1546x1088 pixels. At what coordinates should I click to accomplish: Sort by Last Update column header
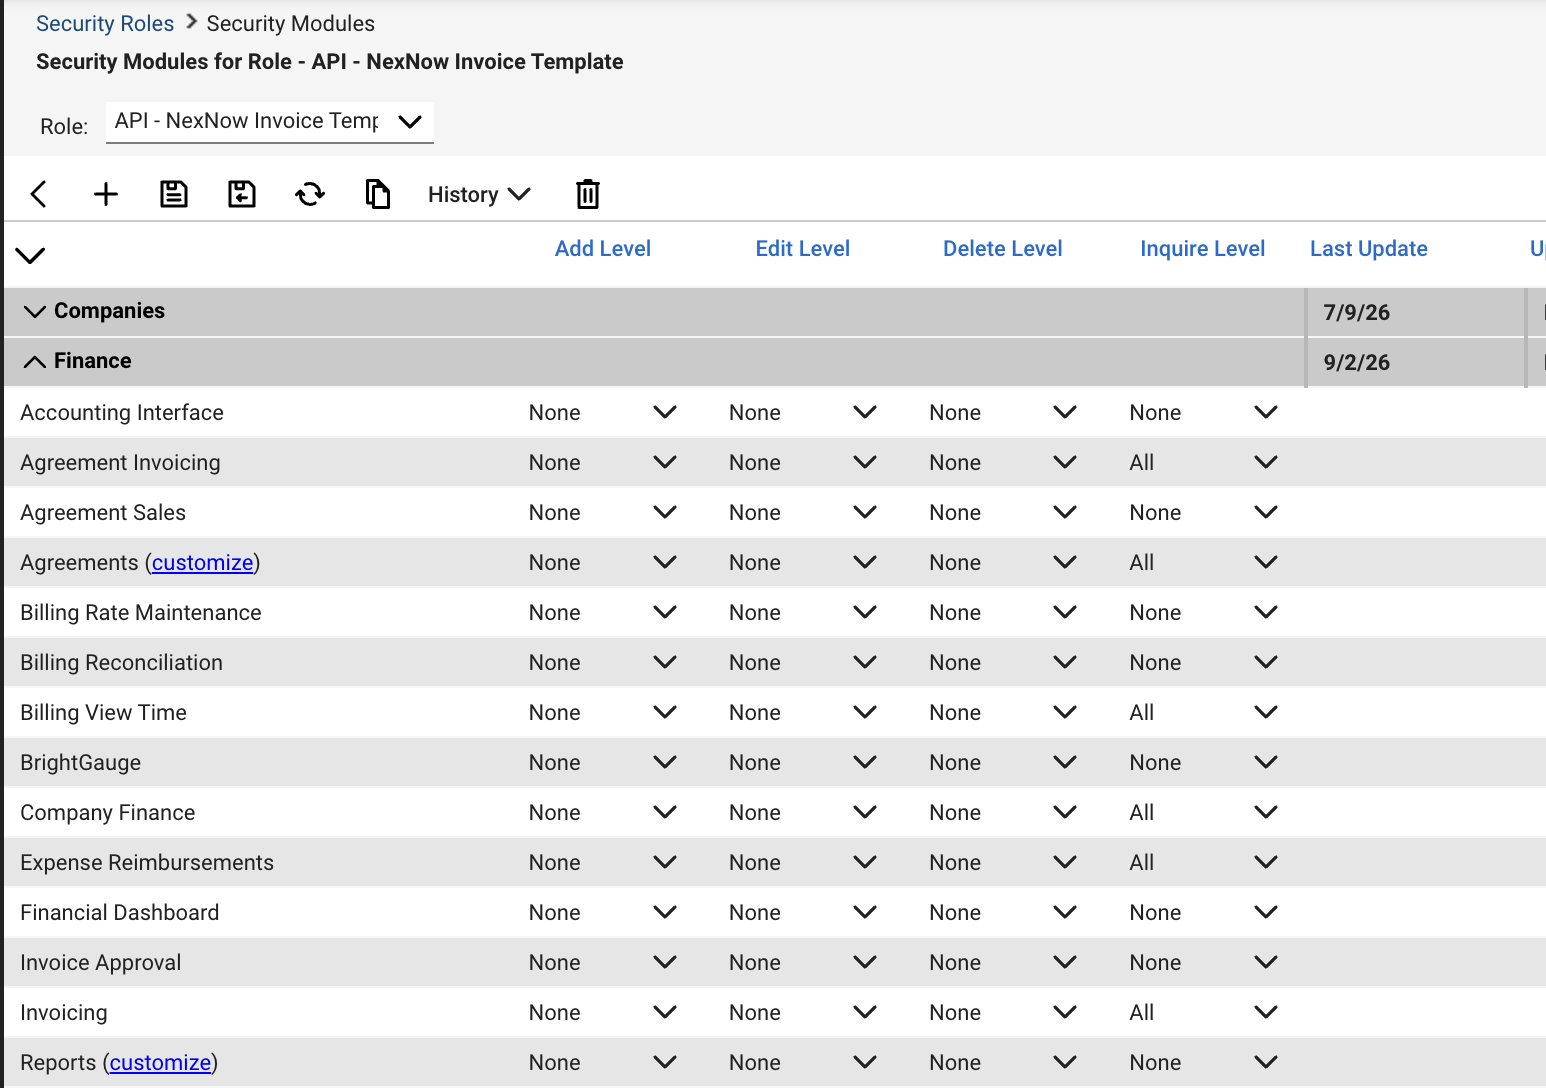coord(1369,249)
